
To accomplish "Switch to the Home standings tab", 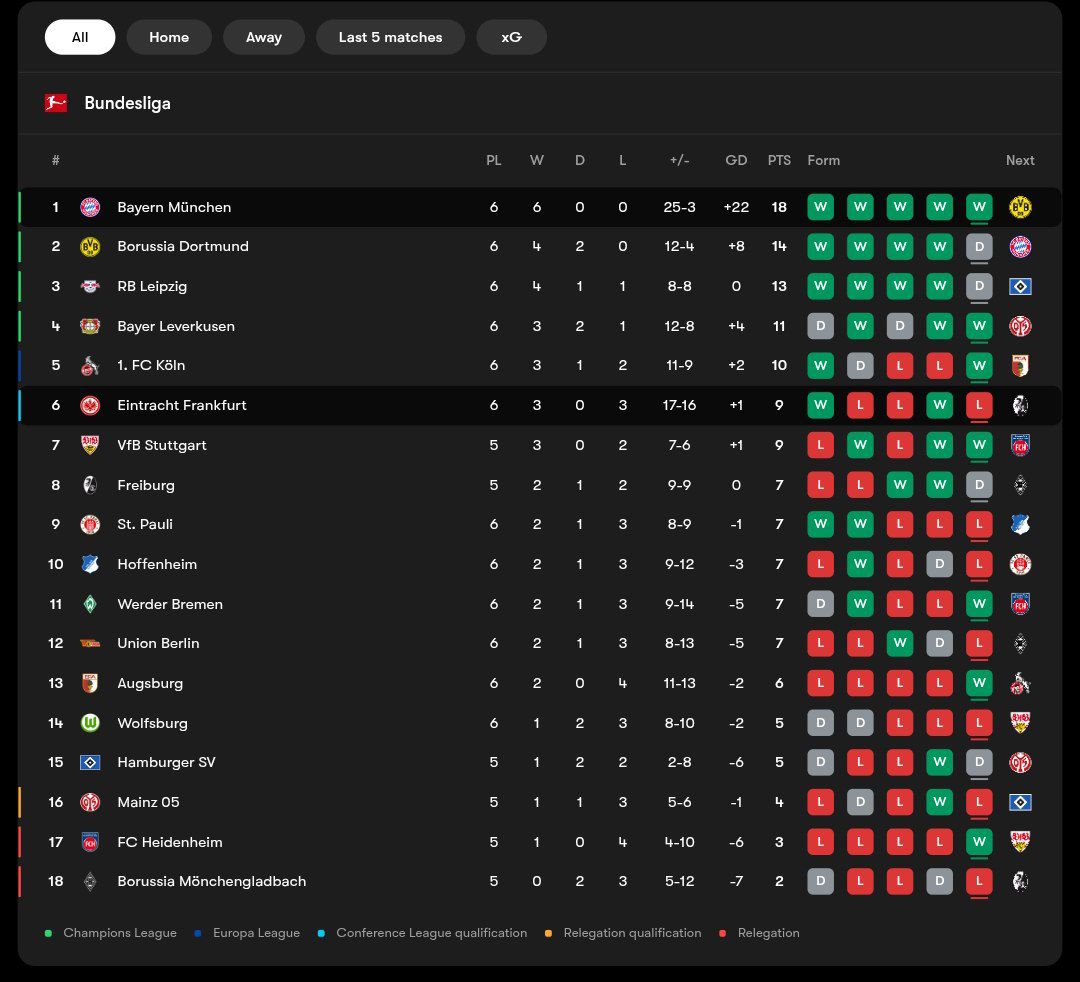I will pyautogui.click(x=169, y=37).
